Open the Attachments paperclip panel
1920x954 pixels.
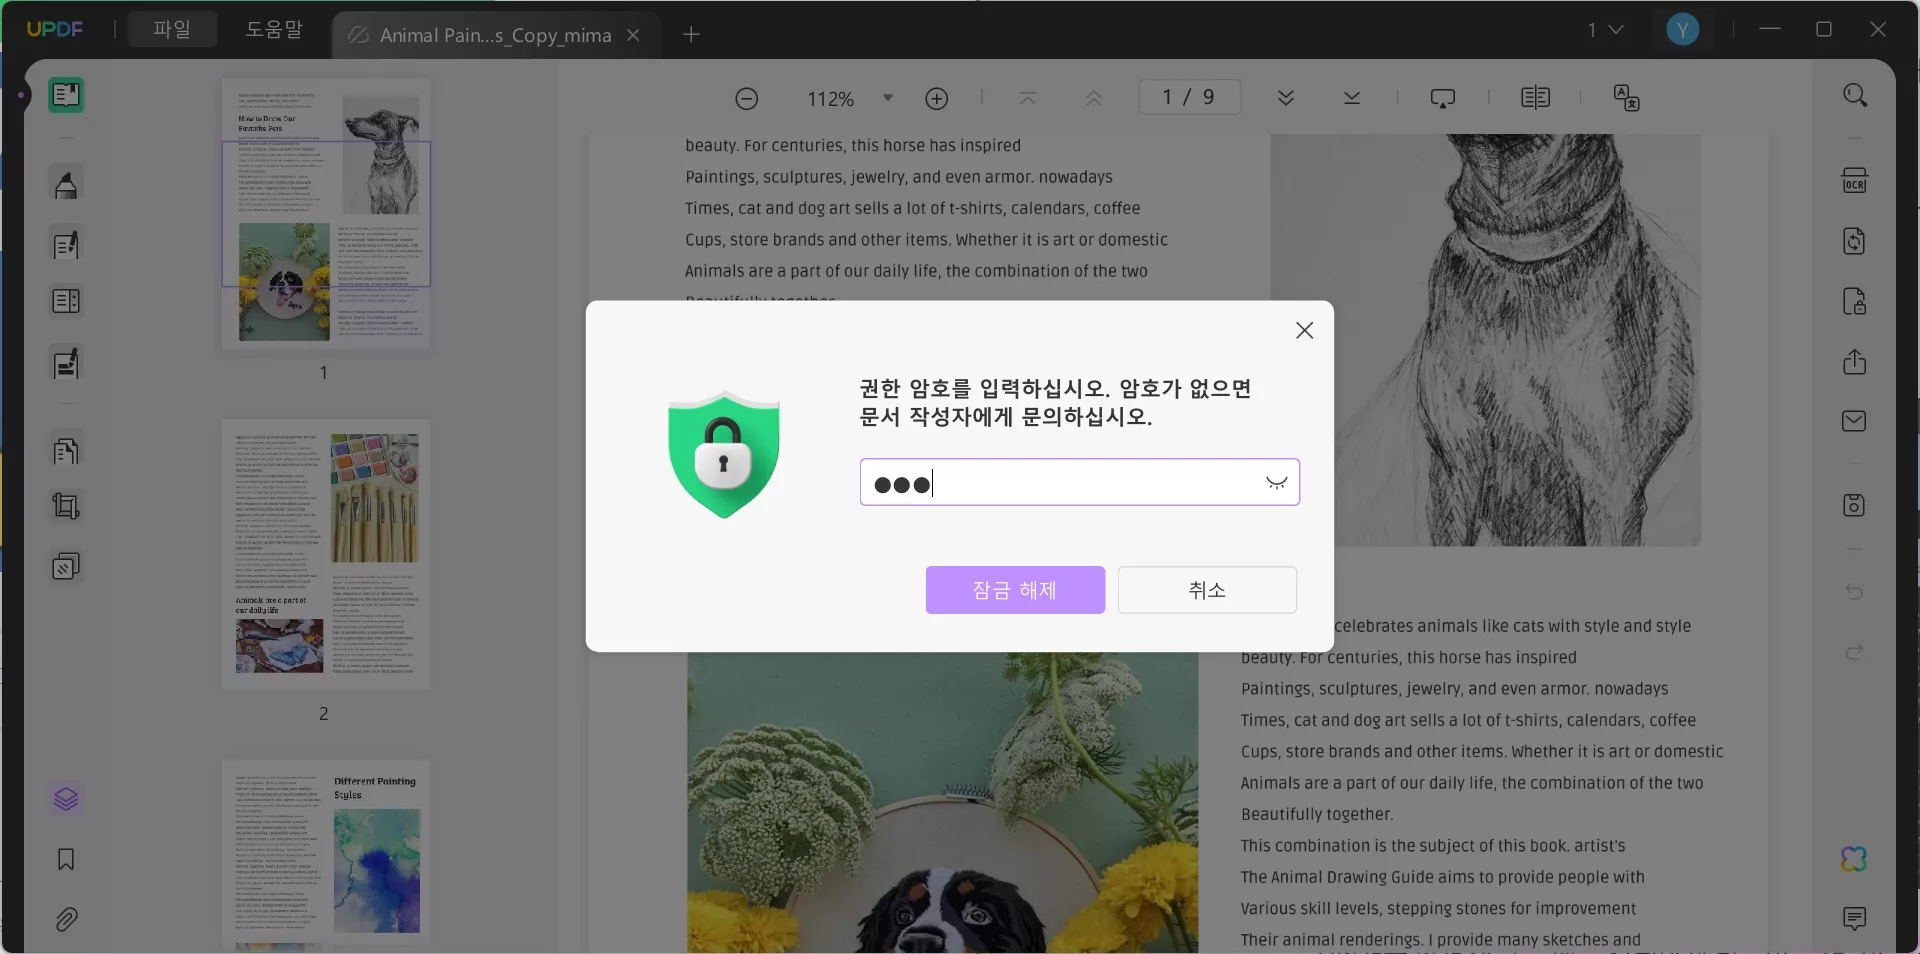pyautogui.click(x=66, y=919)
